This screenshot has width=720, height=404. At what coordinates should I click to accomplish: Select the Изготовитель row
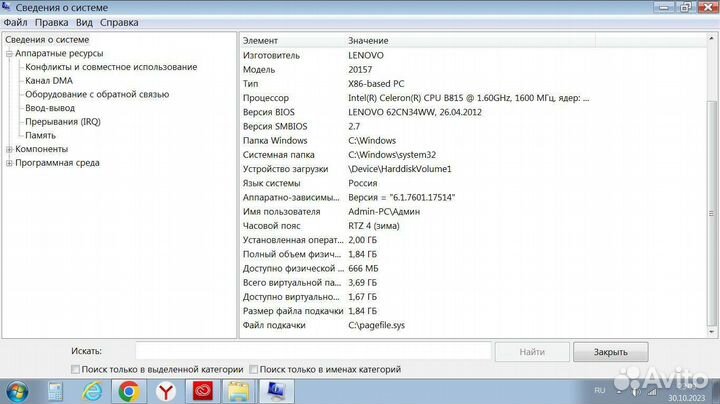473,56
